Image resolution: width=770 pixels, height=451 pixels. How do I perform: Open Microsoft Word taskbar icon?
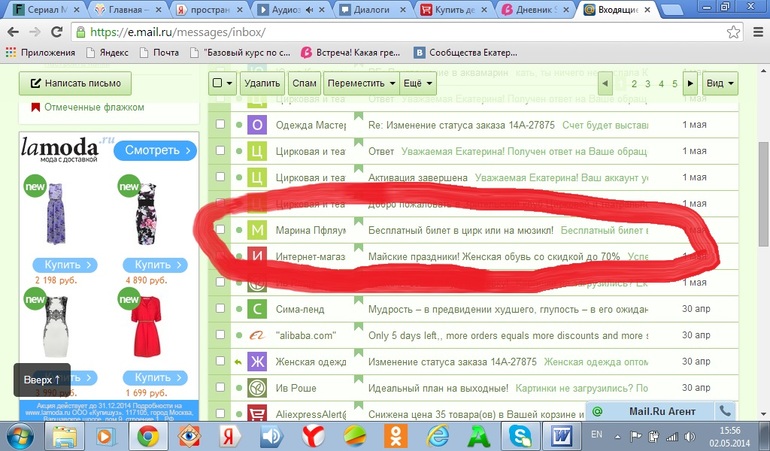click(562, 436)
